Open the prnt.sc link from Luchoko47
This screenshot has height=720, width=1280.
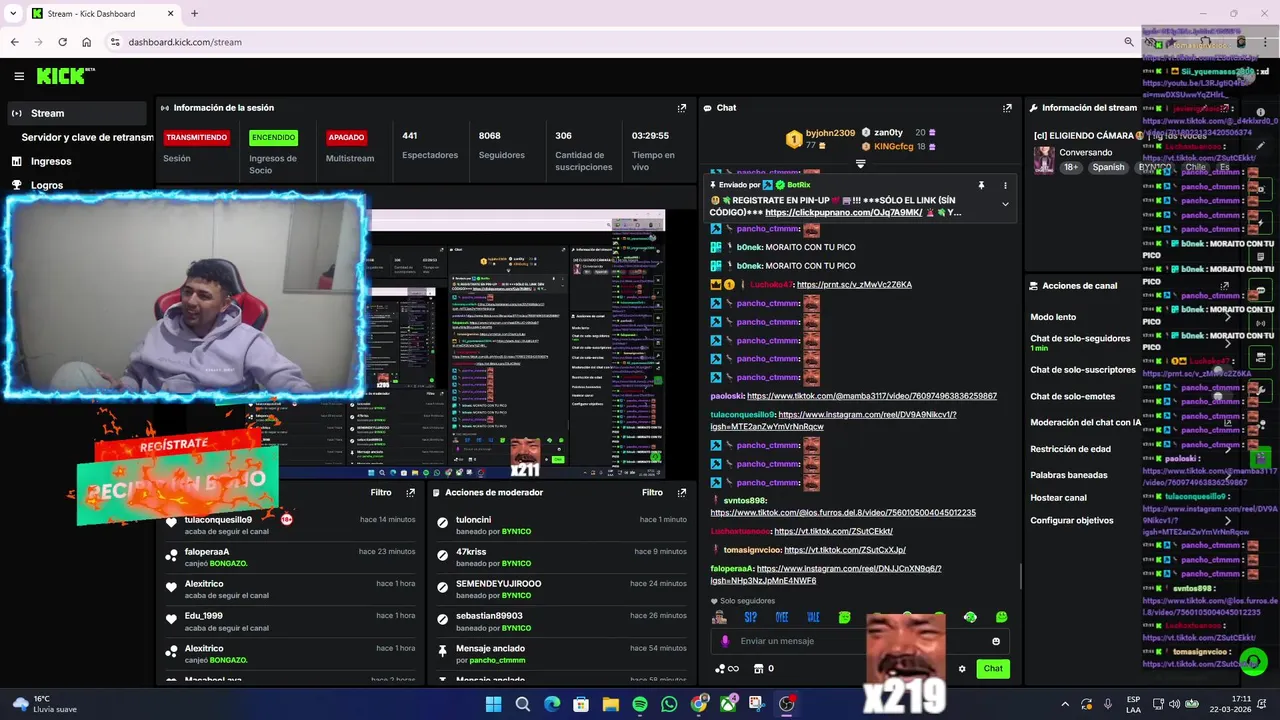click(x=854, y=285)
